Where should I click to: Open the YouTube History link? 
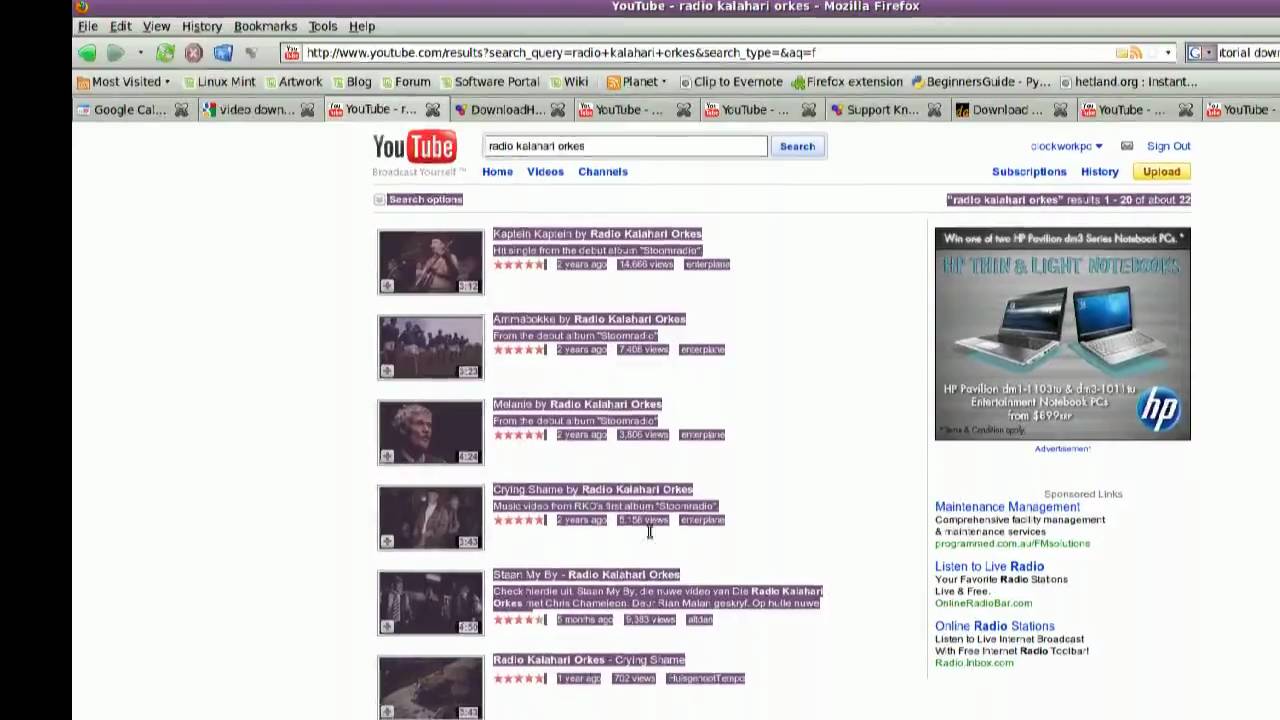point(1099,172)
